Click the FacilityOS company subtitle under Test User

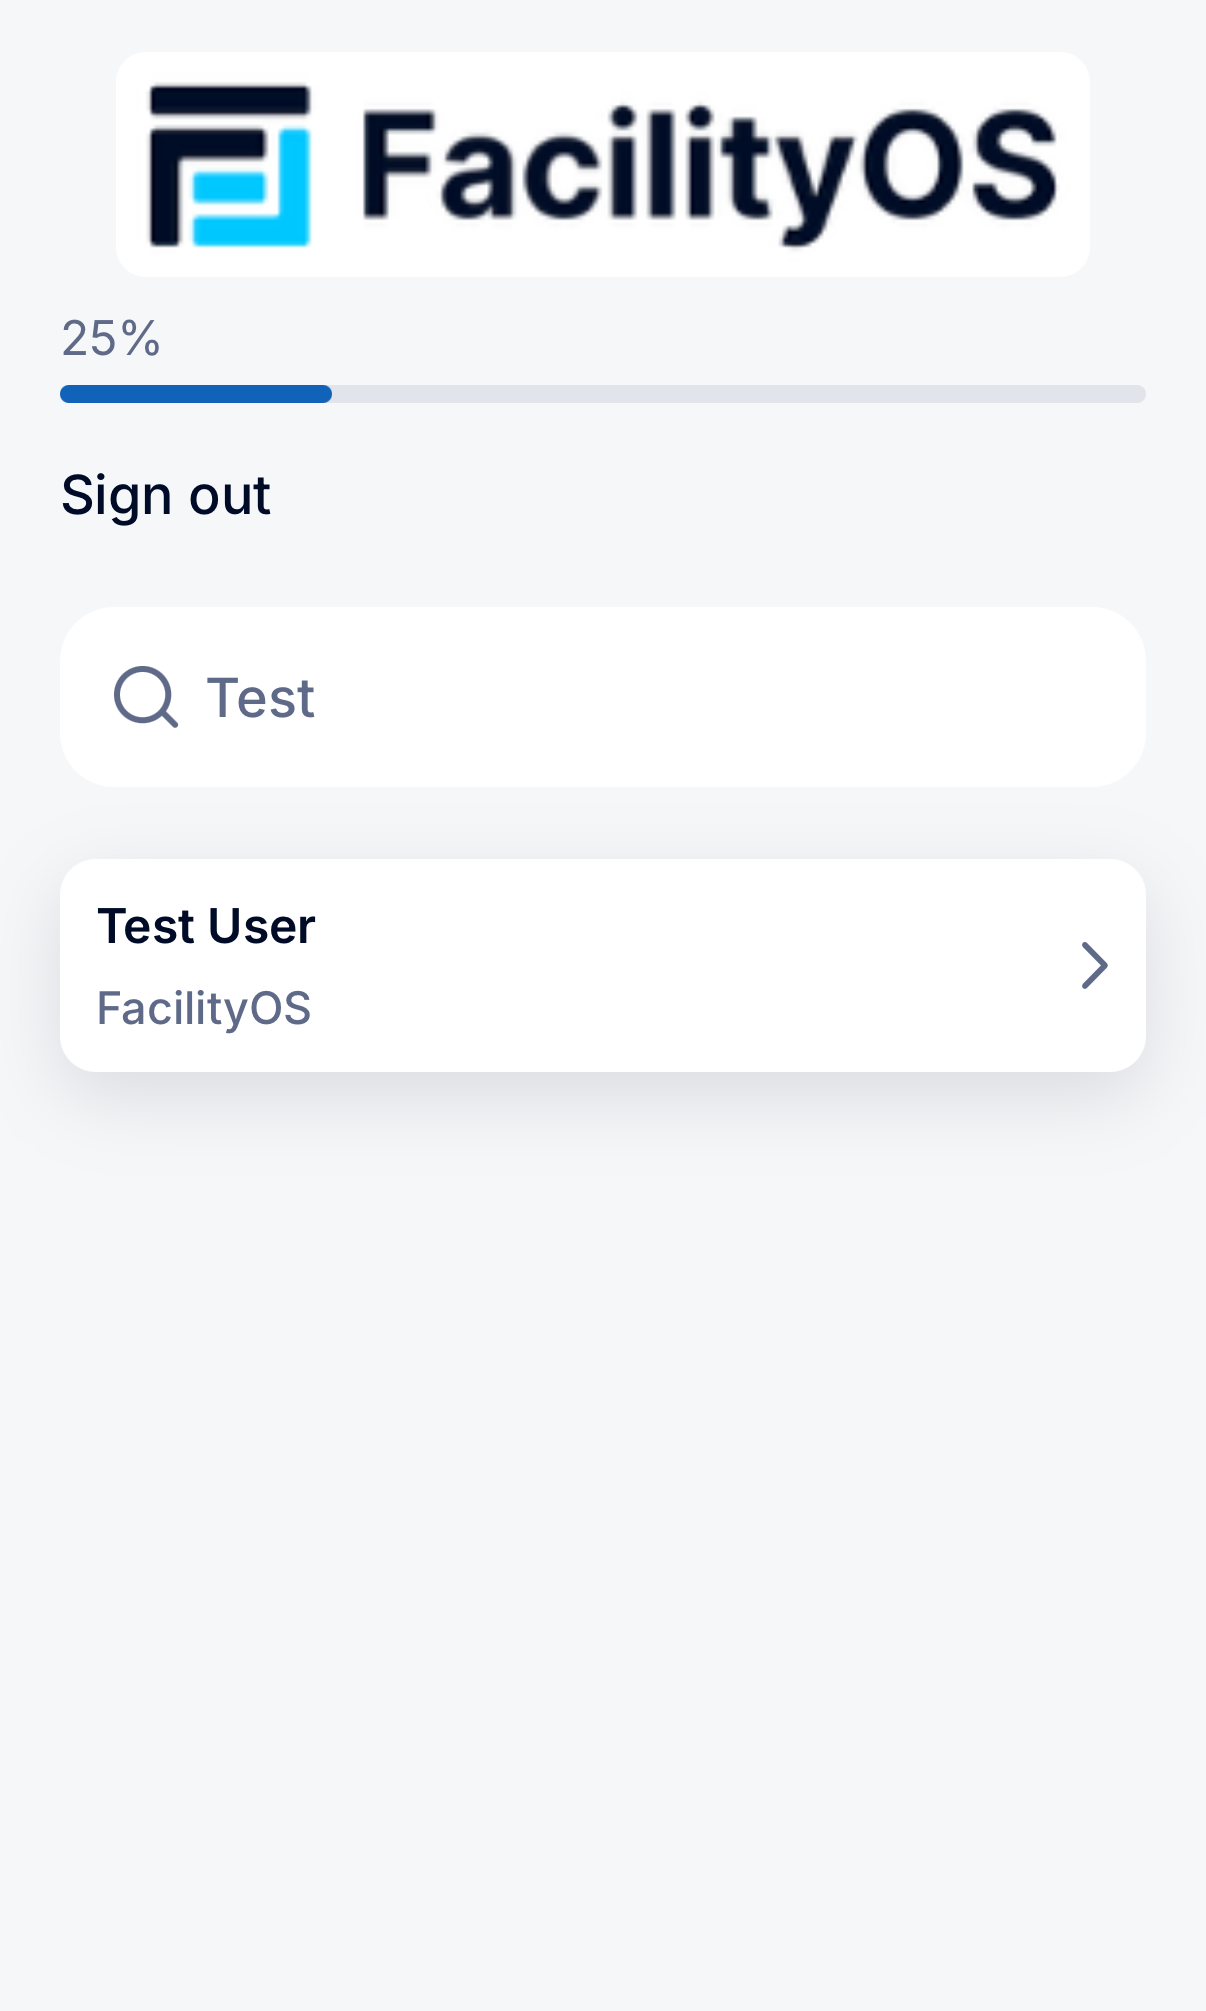204,1008
